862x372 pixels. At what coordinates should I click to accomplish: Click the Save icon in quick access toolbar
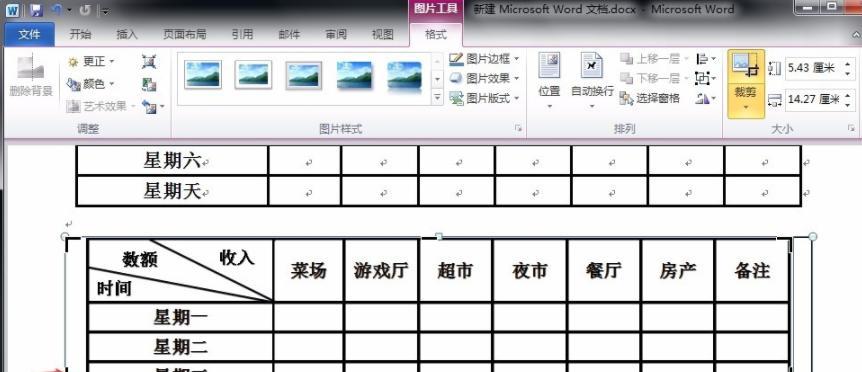click(x=36, y=9)
